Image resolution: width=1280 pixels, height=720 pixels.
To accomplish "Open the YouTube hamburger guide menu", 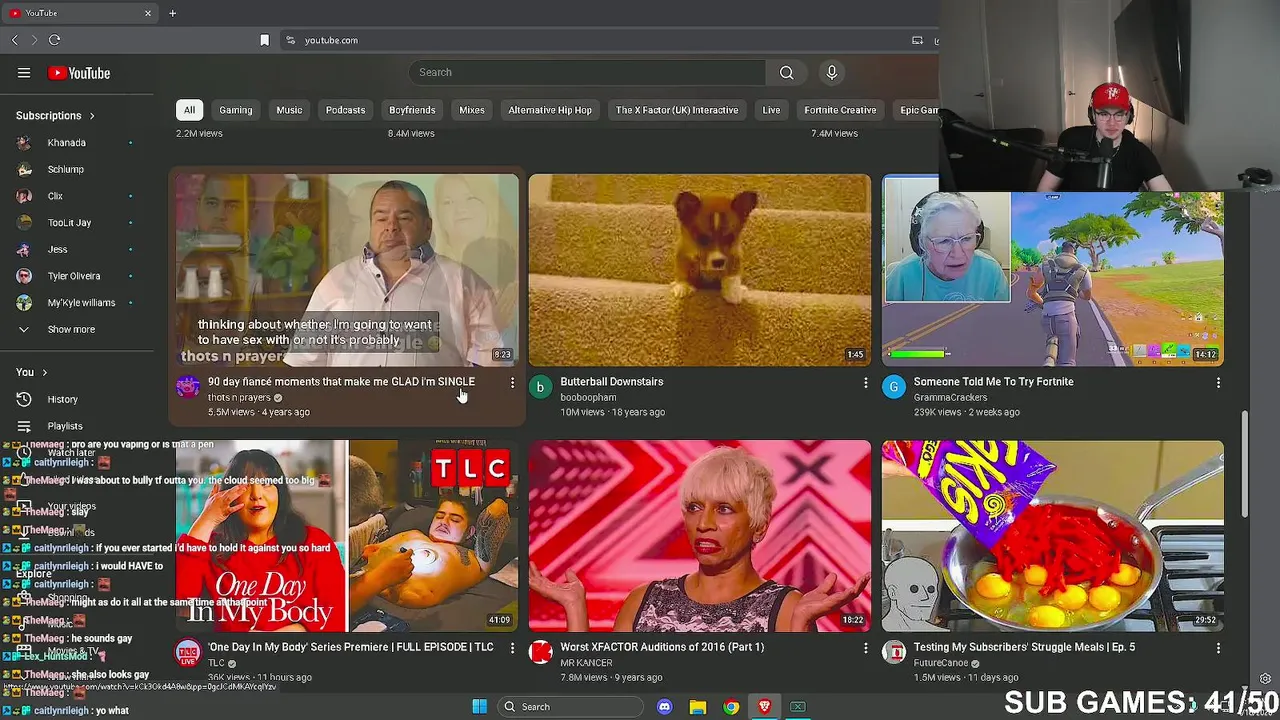I will coord(24,73).
